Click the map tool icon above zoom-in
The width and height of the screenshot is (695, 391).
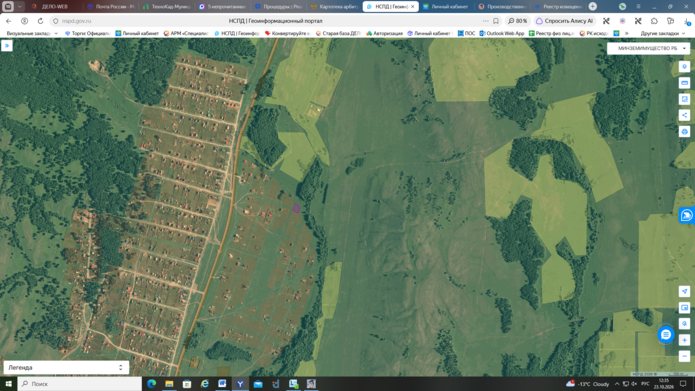tap(684, 324)
